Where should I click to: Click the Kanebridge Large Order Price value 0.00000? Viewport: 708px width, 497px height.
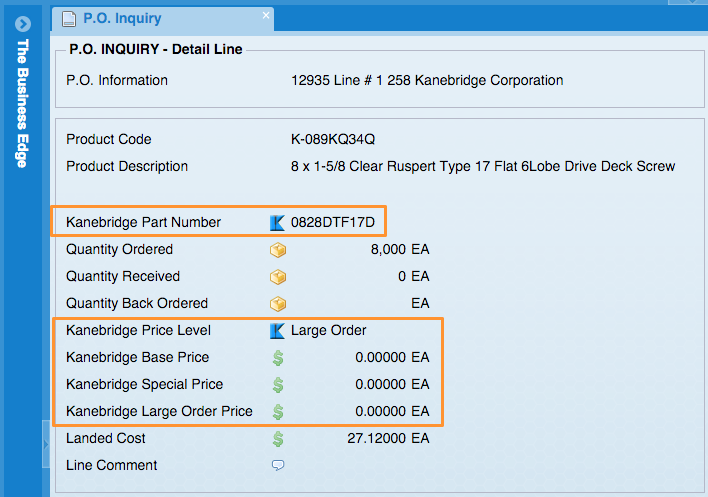tap(380, 411)
